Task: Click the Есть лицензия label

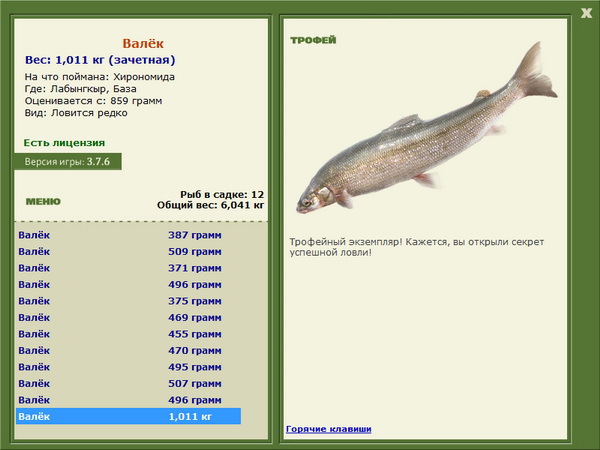Action: tap(64, 143)
